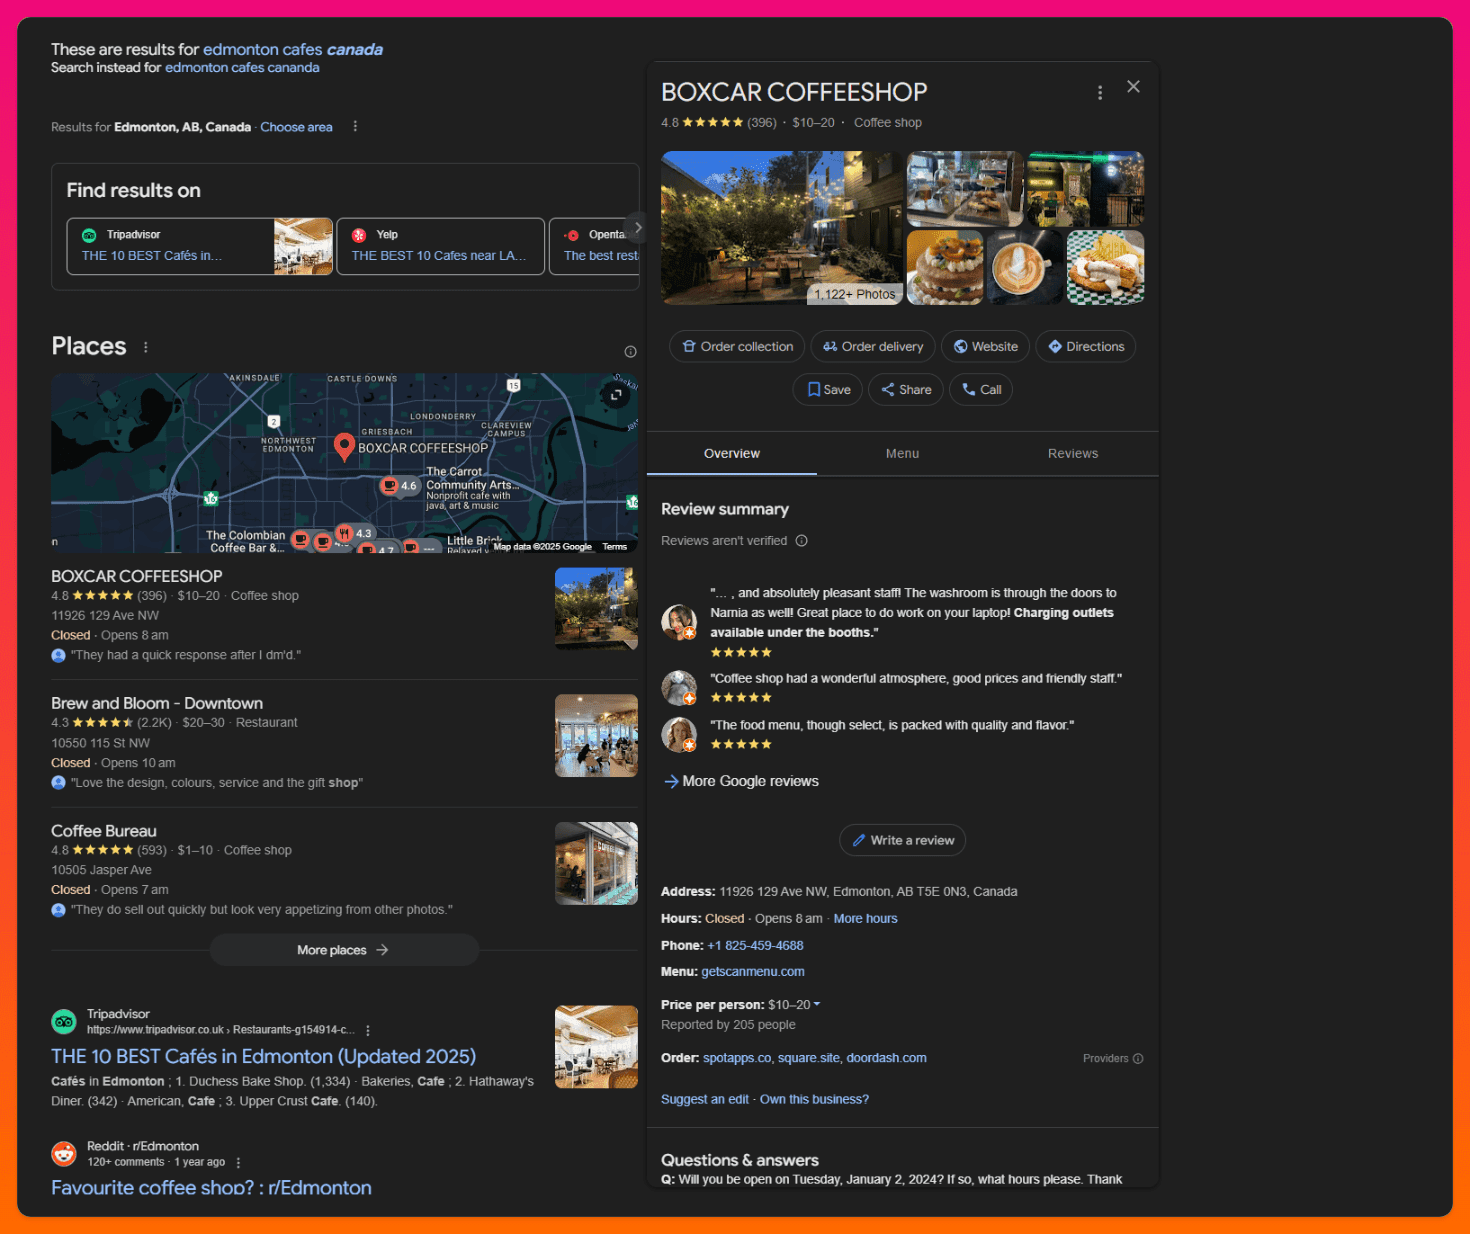Viewport: 1470px width, 1234px height.
Task: Open the square.site order link
Action: tap(809, 1058)
